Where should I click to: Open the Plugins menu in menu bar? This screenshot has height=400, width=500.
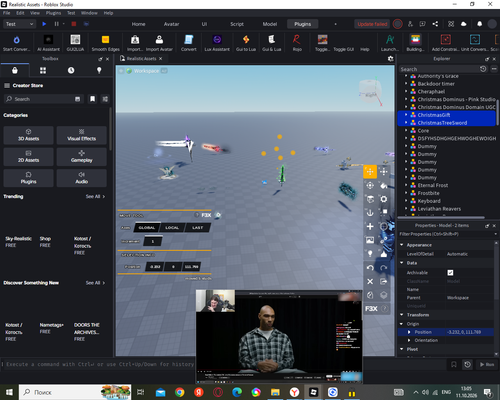[53, 13]
